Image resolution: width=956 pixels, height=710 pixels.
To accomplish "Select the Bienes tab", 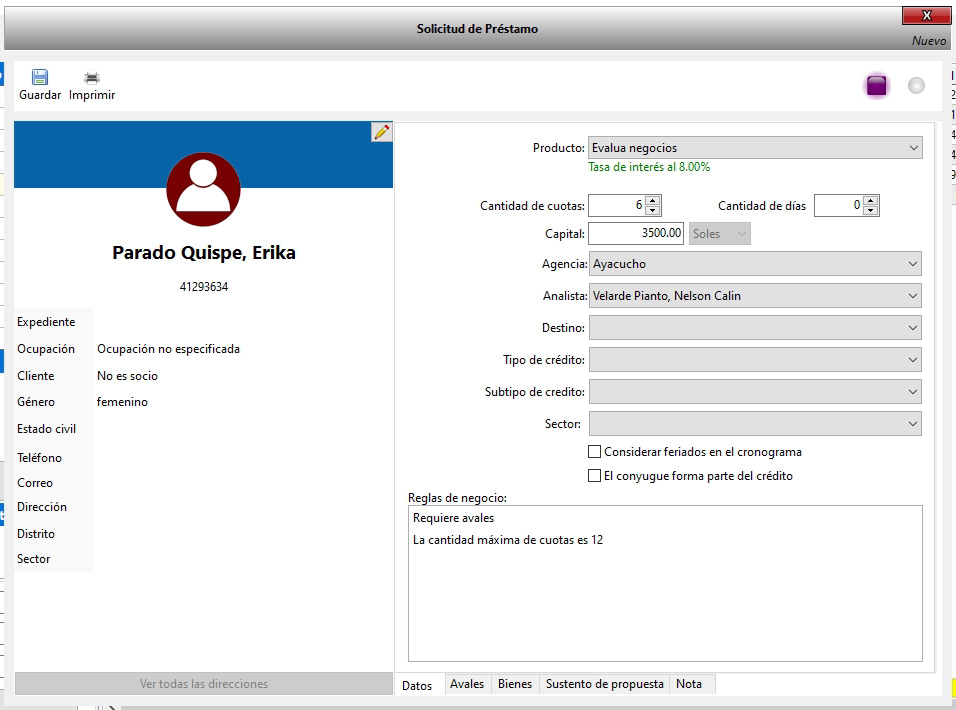I will coord(515,684).
